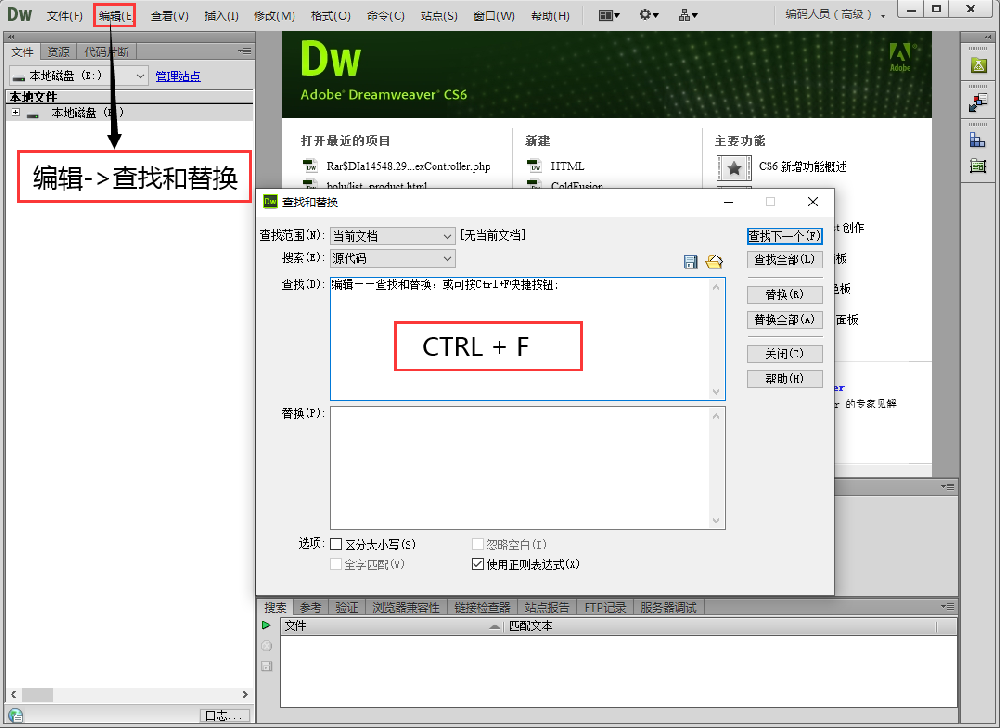The height and width of the screenshot is (728, 1000).
Task: Click the drive icon in the local files tree
Action: 33,113
